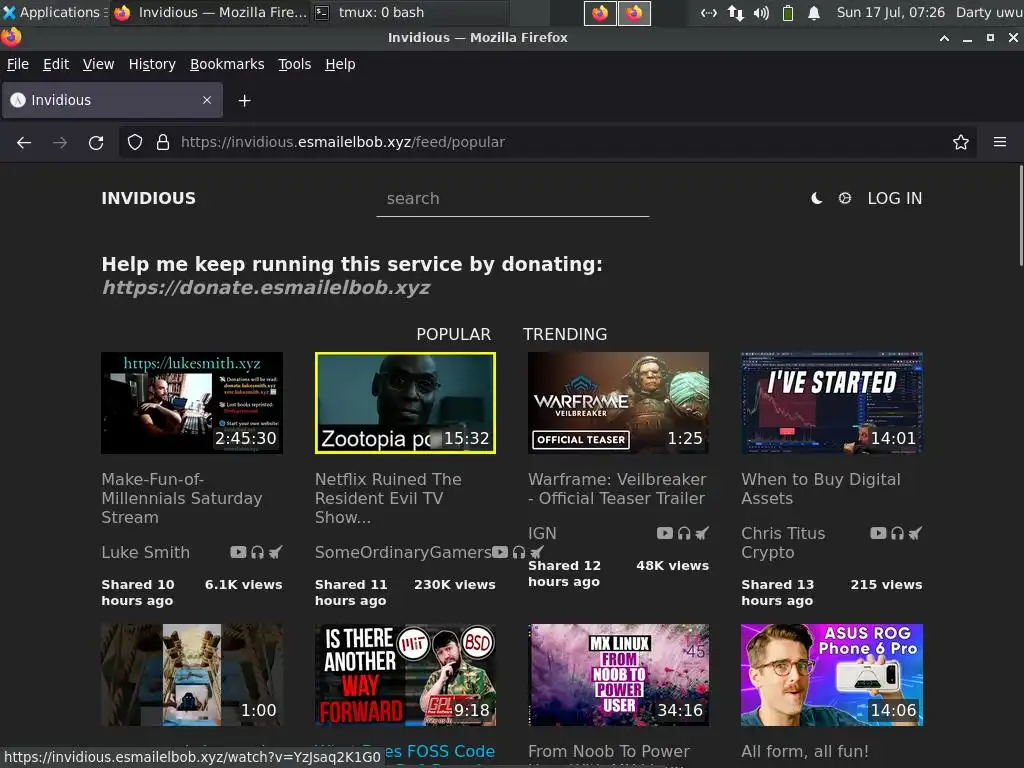Open the IGN channel link
Screen dimensions: 1024x768
542,534
